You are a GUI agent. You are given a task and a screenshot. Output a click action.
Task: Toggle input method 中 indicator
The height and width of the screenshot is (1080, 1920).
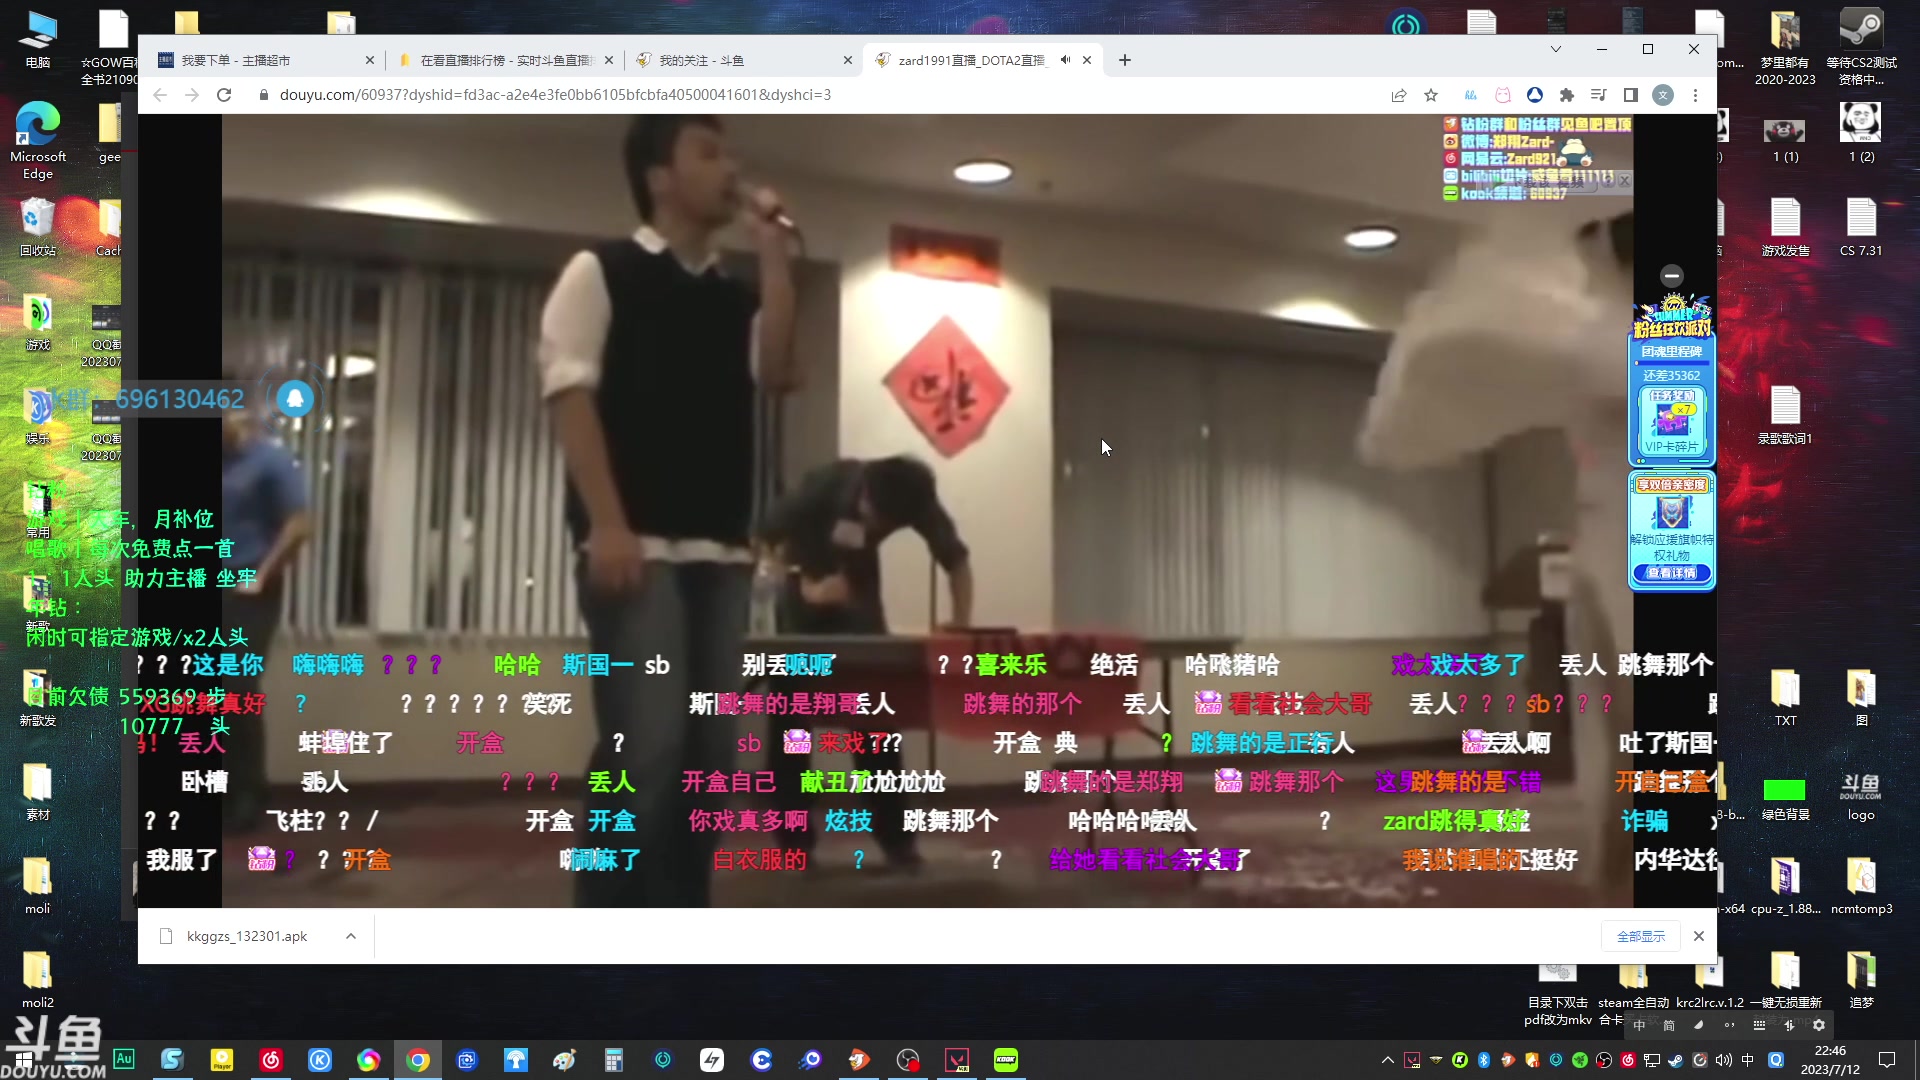coord(1748,1060)
